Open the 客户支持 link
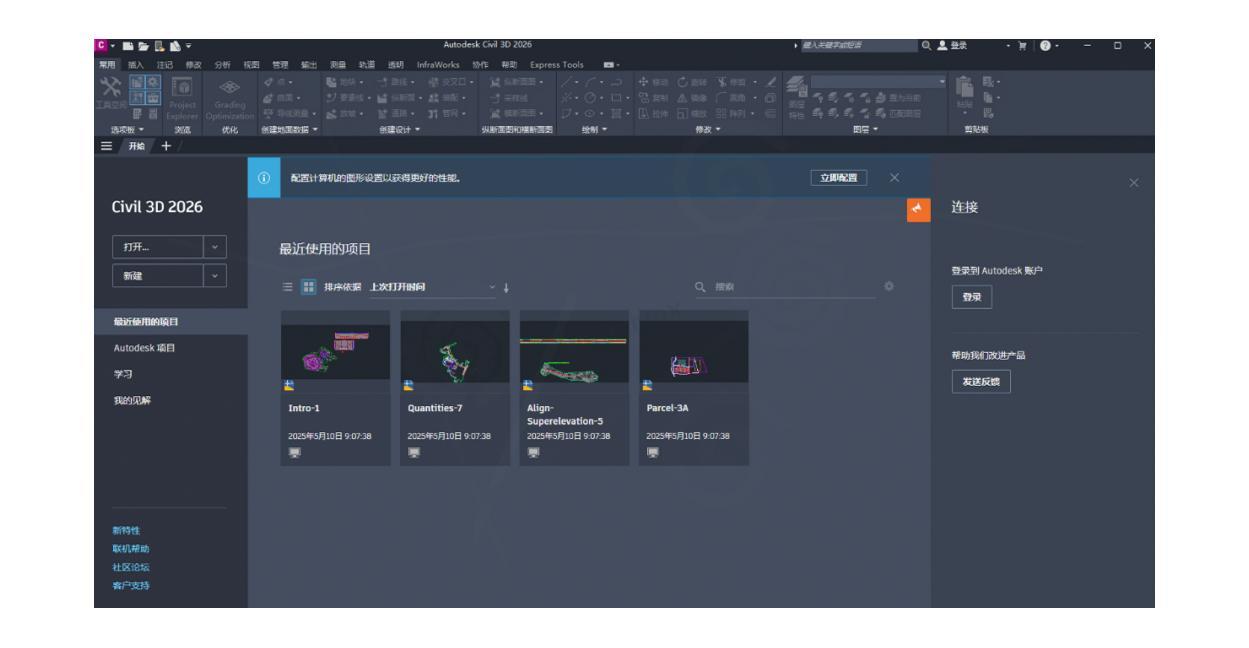Screen dimensions: 1249x648 coord(131,585)
